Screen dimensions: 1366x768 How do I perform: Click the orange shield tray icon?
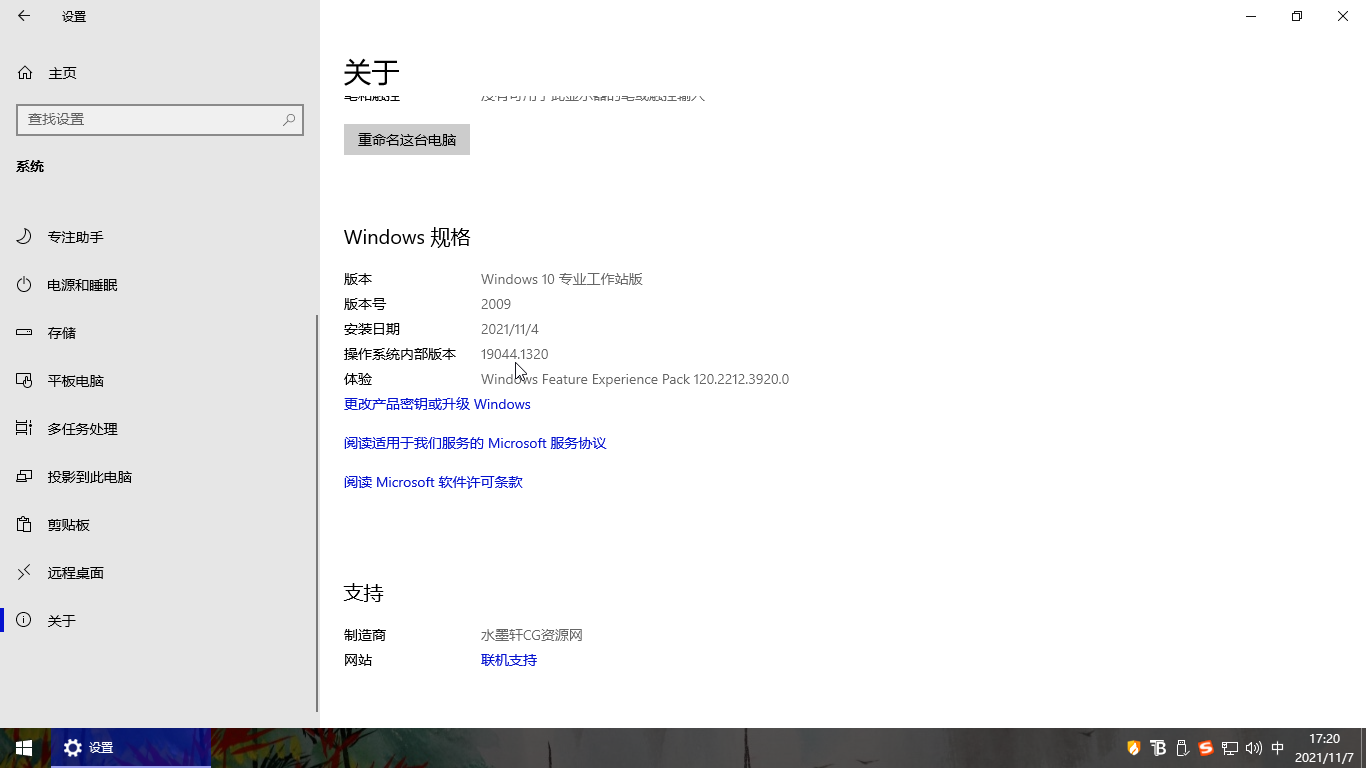(1133, 748)
